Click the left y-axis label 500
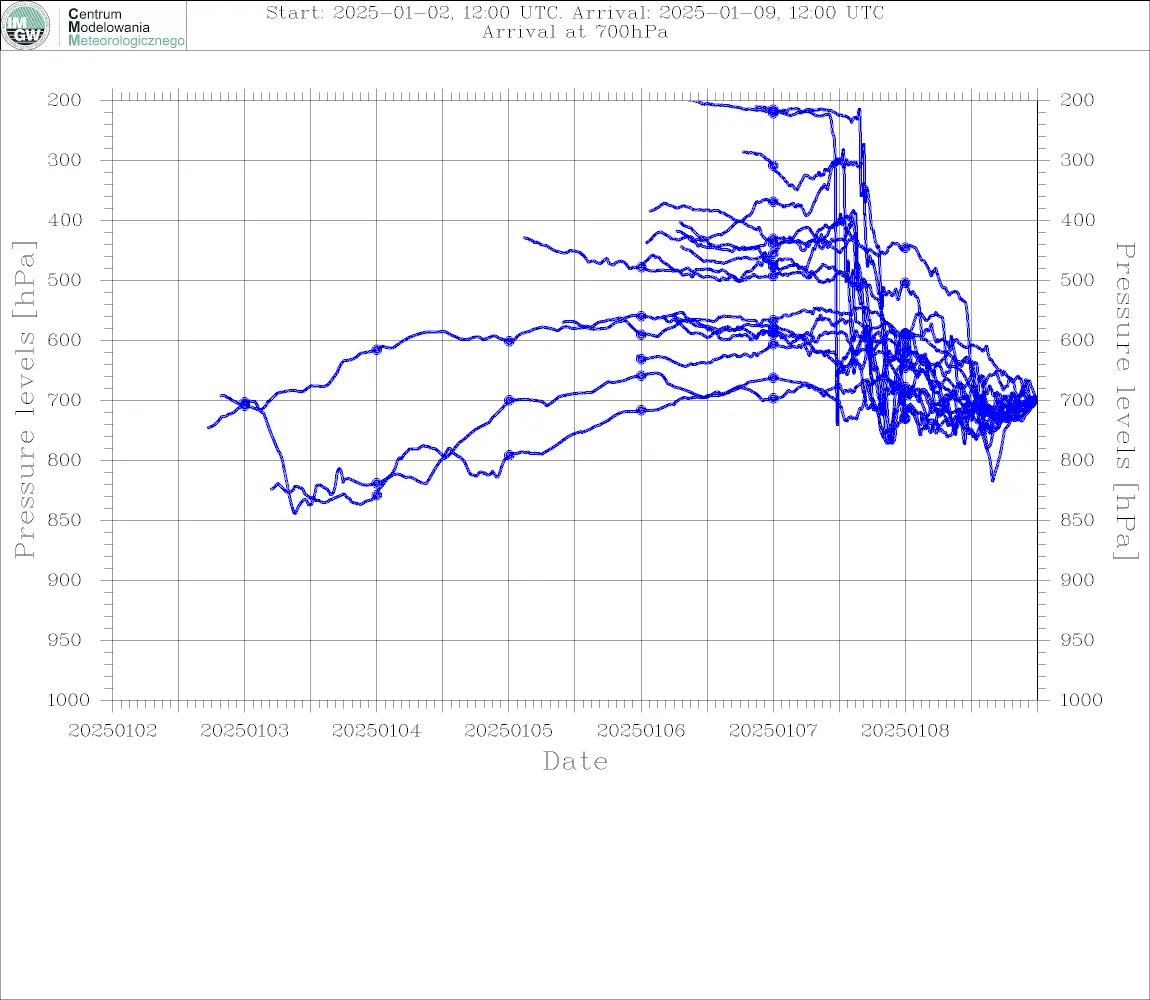 tap(65, 280)
